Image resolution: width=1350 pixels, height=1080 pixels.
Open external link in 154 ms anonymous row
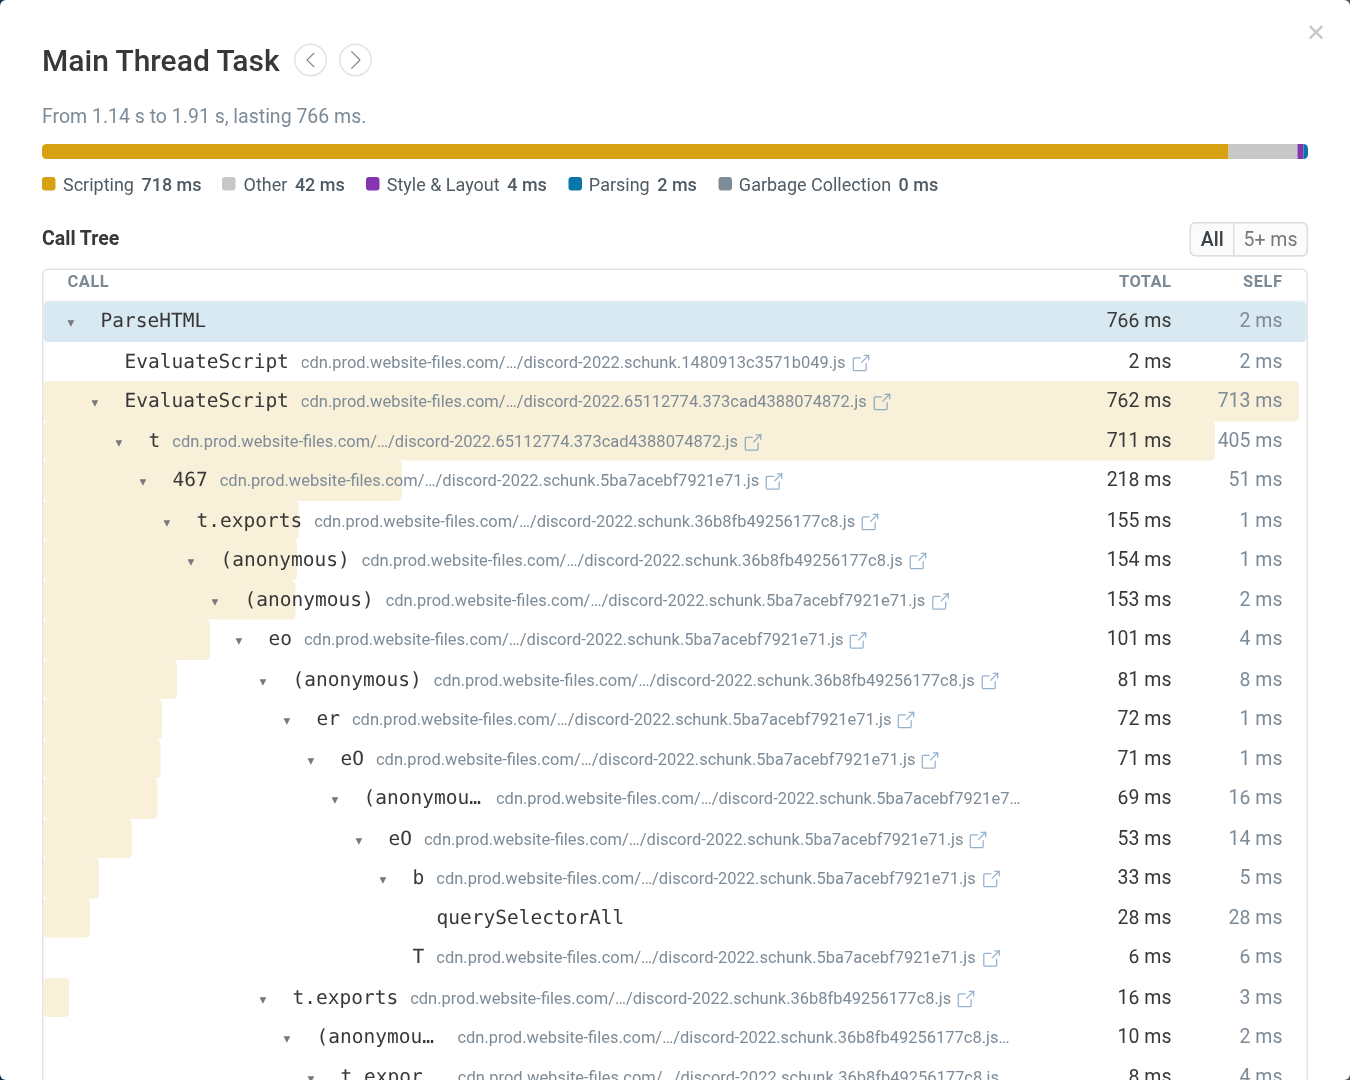pyautogui.click(x=918, y=561)
